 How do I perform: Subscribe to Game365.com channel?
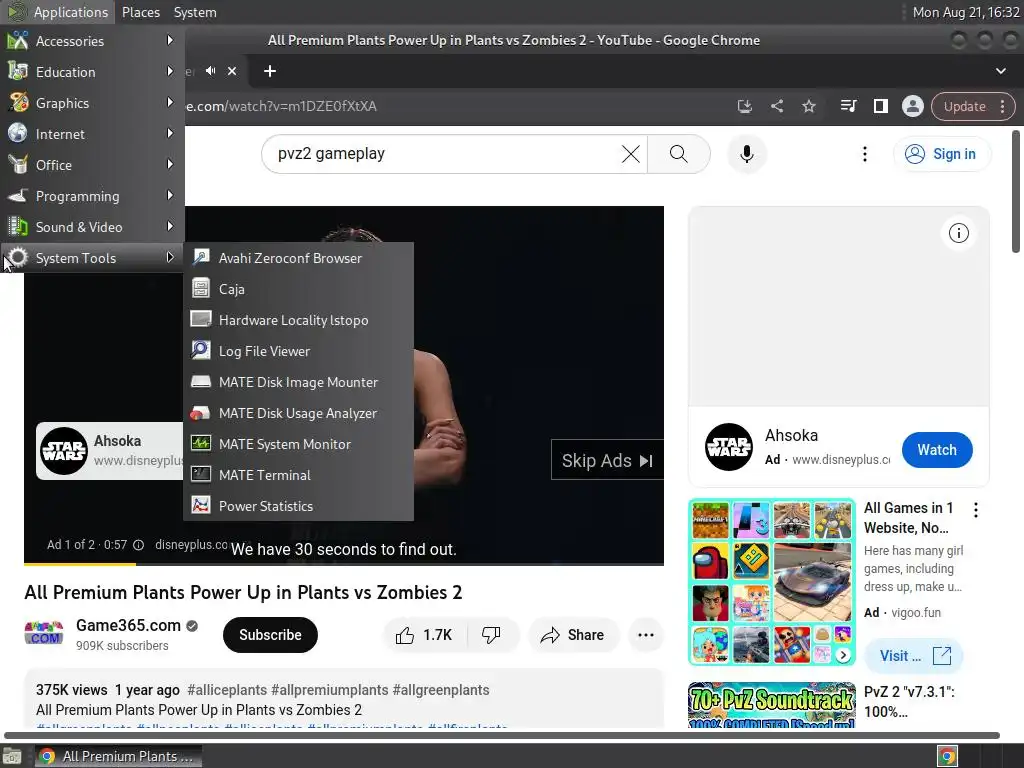[270, 635]
